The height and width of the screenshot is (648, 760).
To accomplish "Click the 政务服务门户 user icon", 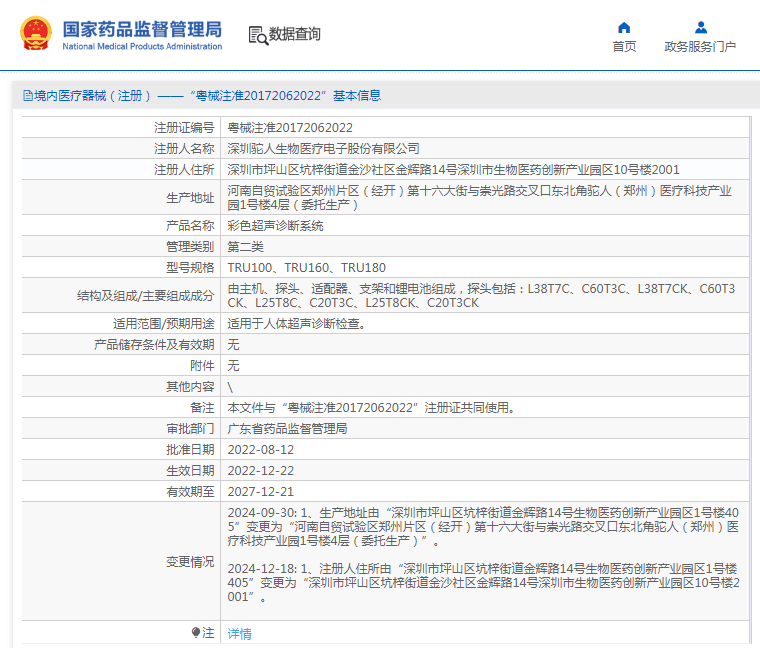I will [700, 28].
